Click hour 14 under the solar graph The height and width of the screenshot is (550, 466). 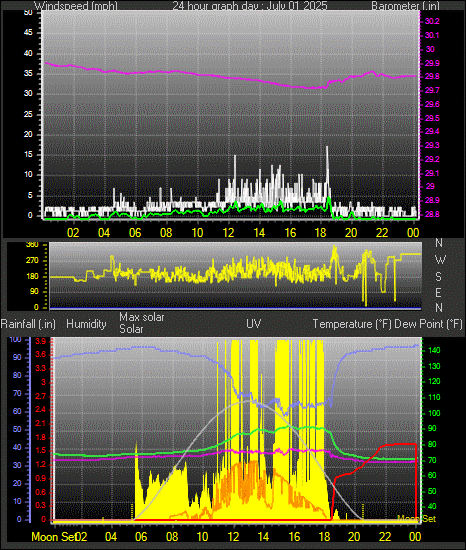263,537
